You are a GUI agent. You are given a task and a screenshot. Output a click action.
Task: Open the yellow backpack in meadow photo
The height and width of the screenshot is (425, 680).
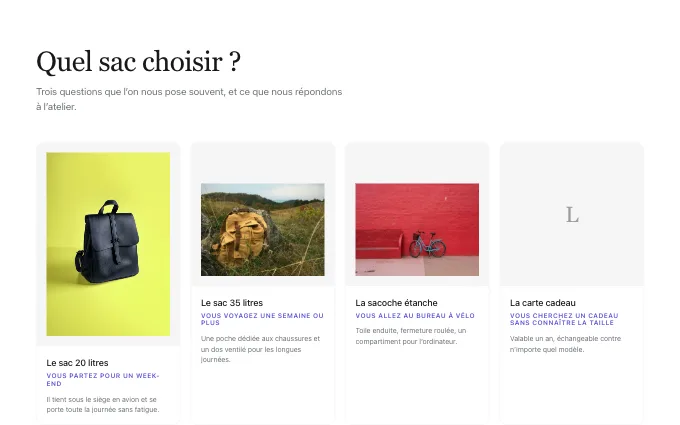click(x=262, y=229)
